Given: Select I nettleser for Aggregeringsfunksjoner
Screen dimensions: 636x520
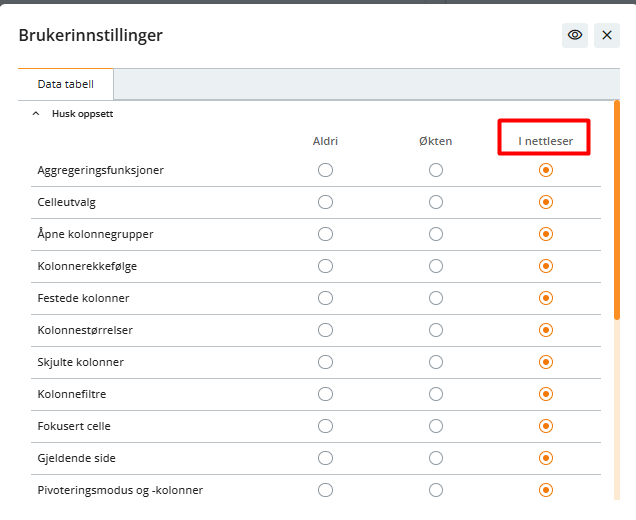Looking at the screenshot, I should [x=546, y=170].
